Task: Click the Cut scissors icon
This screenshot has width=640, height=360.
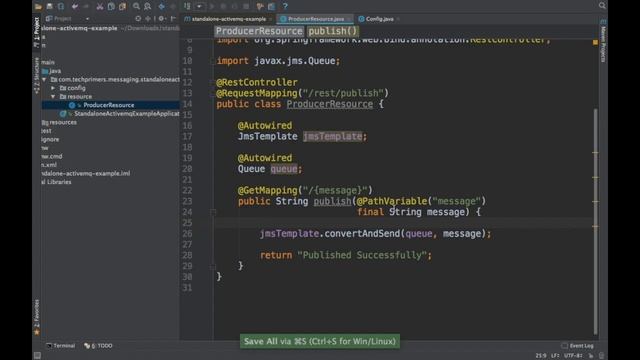Action: pos(100,6)
